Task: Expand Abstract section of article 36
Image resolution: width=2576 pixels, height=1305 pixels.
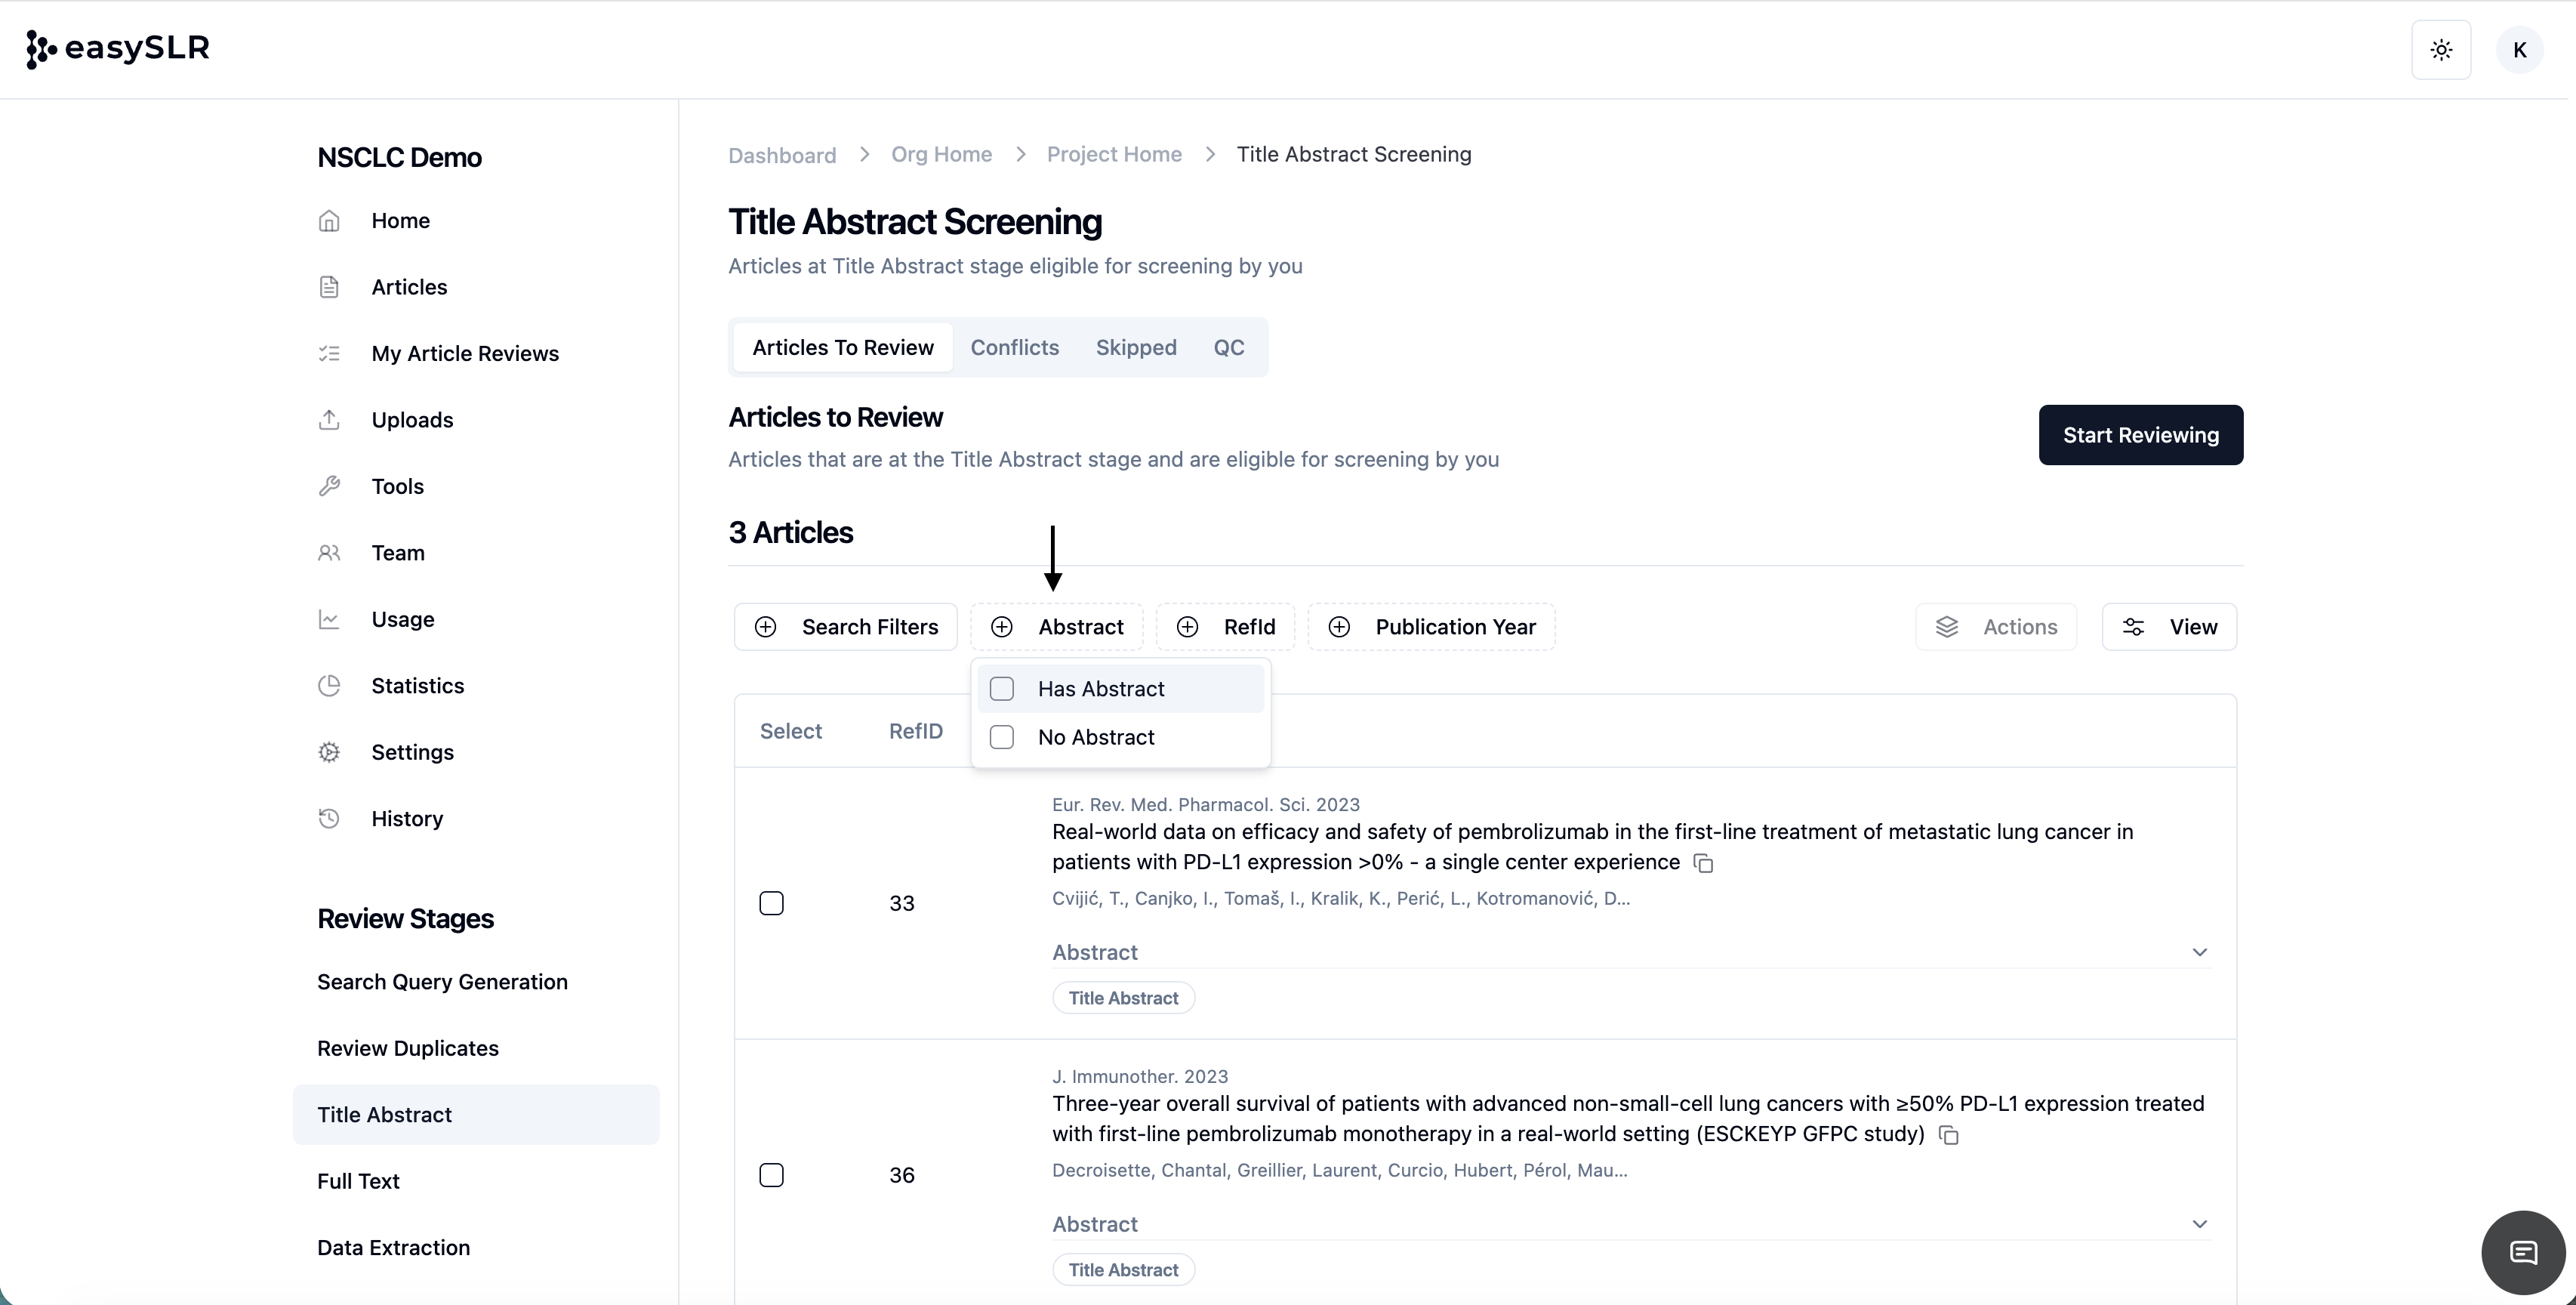Action: [2199, 1224]
